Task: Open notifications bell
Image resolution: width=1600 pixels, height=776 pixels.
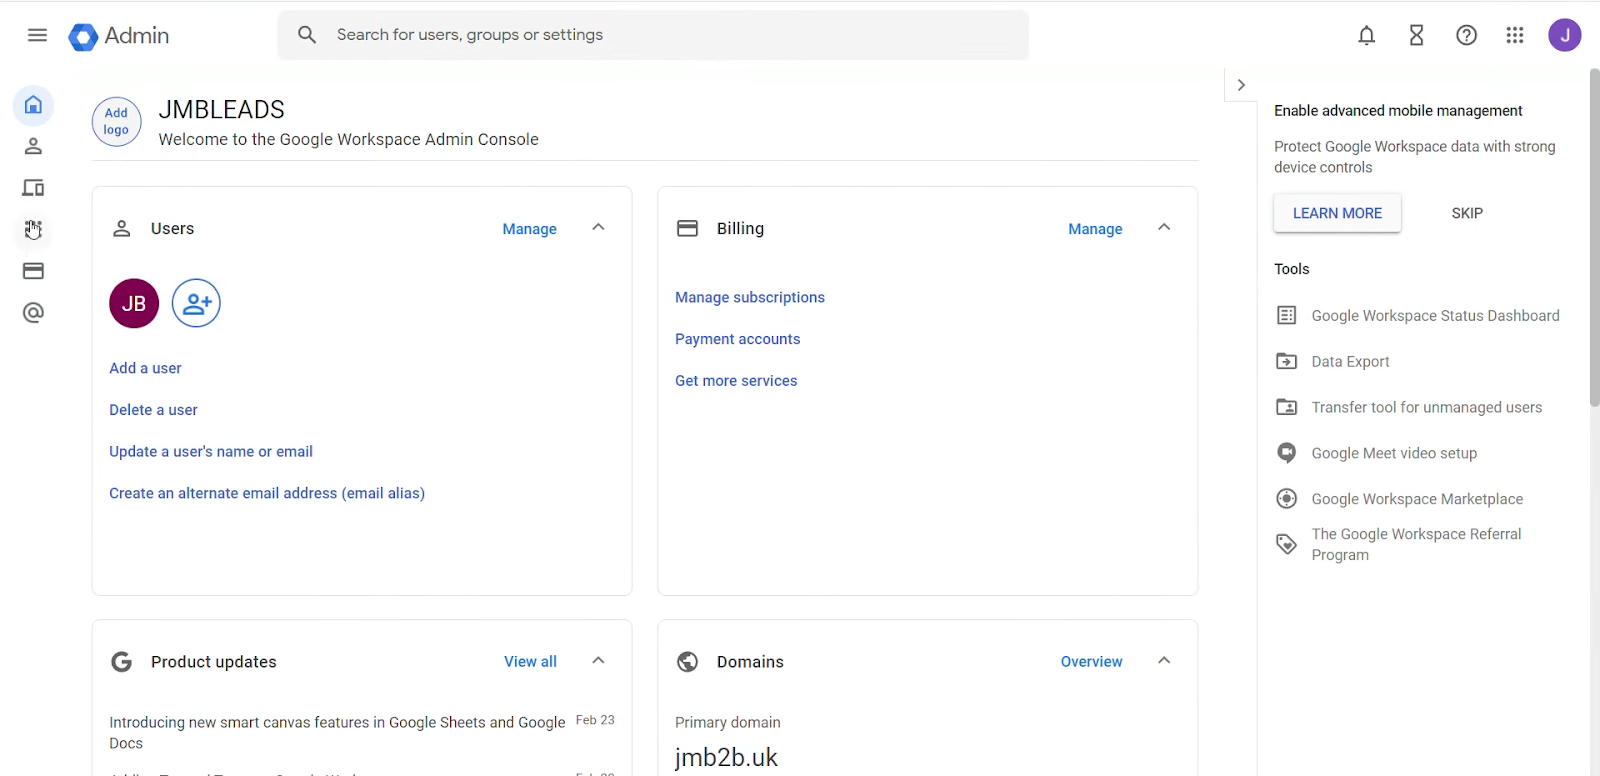Action: [x=1366, y=36]
